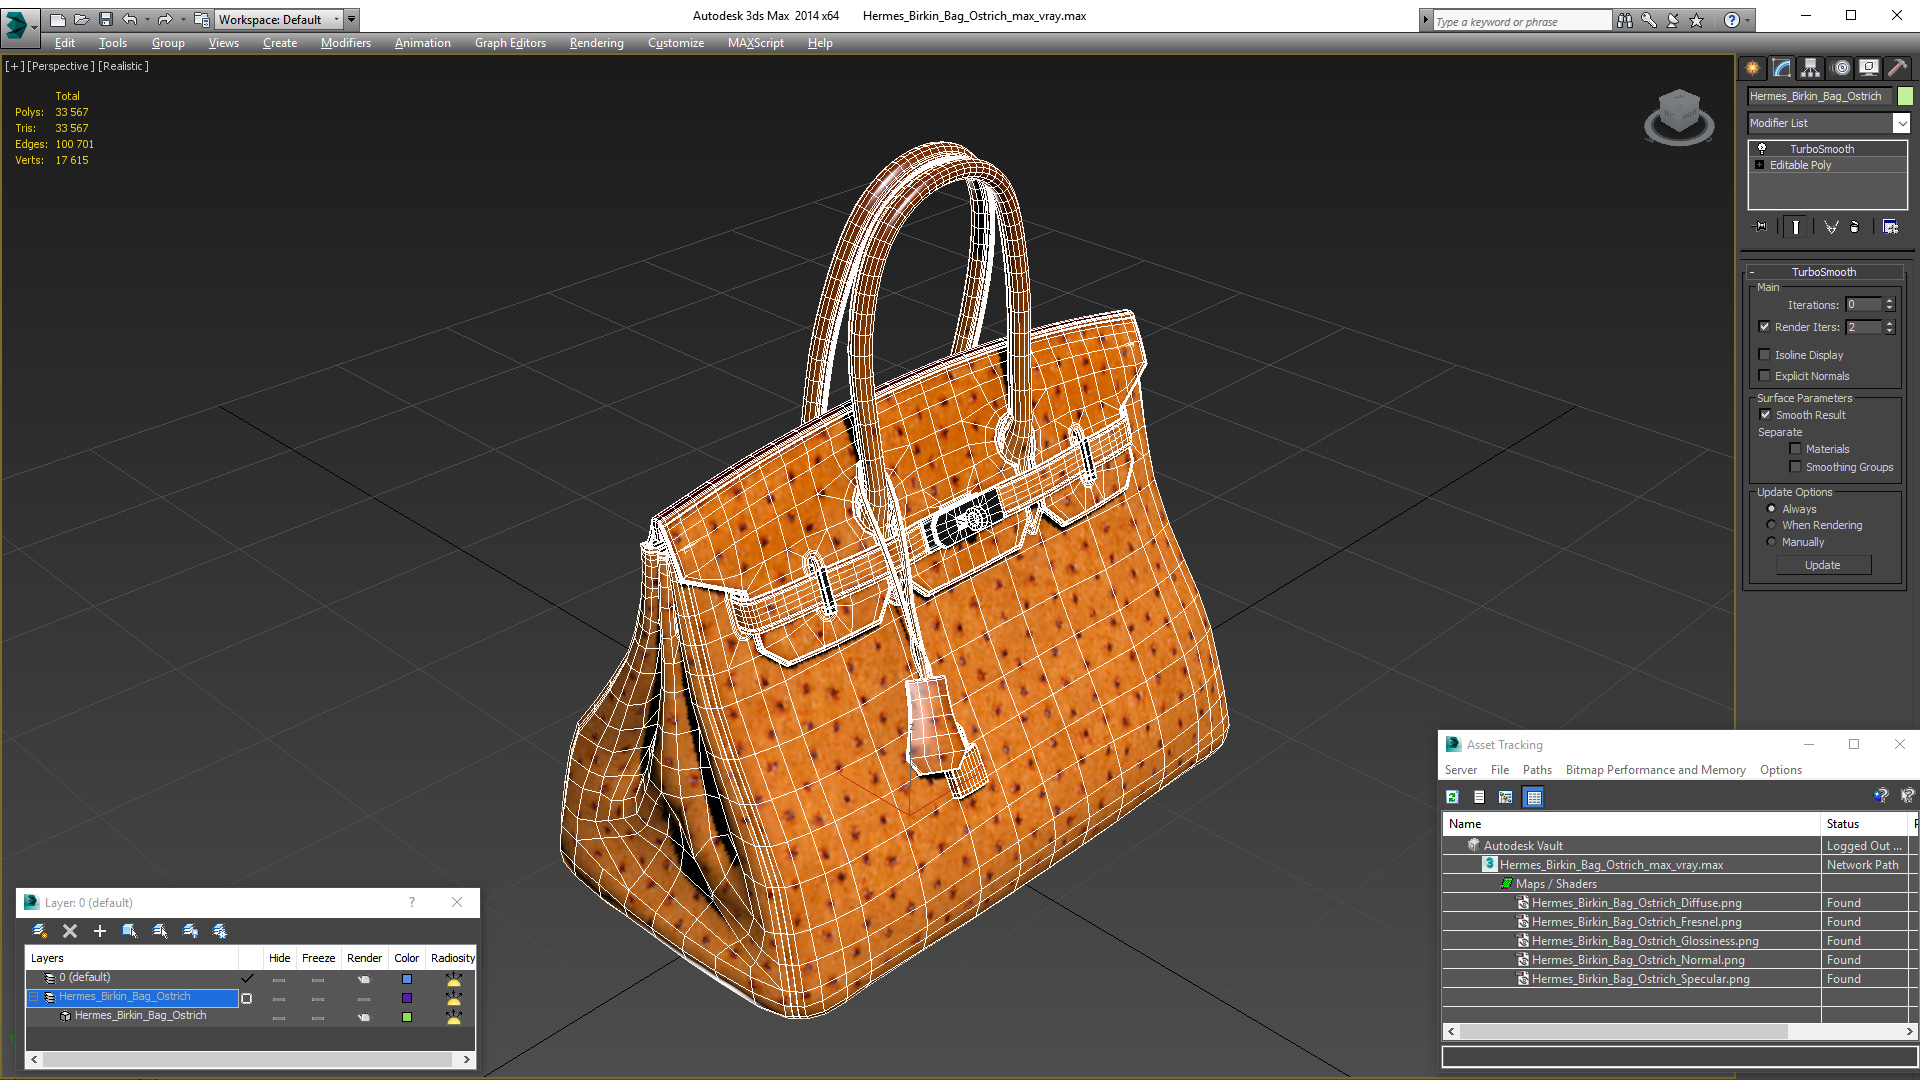Open the Customize menu

(676, 43)
